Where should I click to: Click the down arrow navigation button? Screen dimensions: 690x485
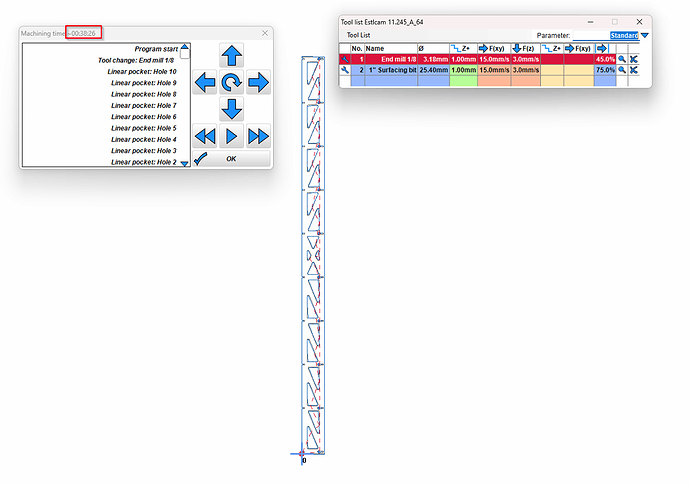click(x=231, y=109)
